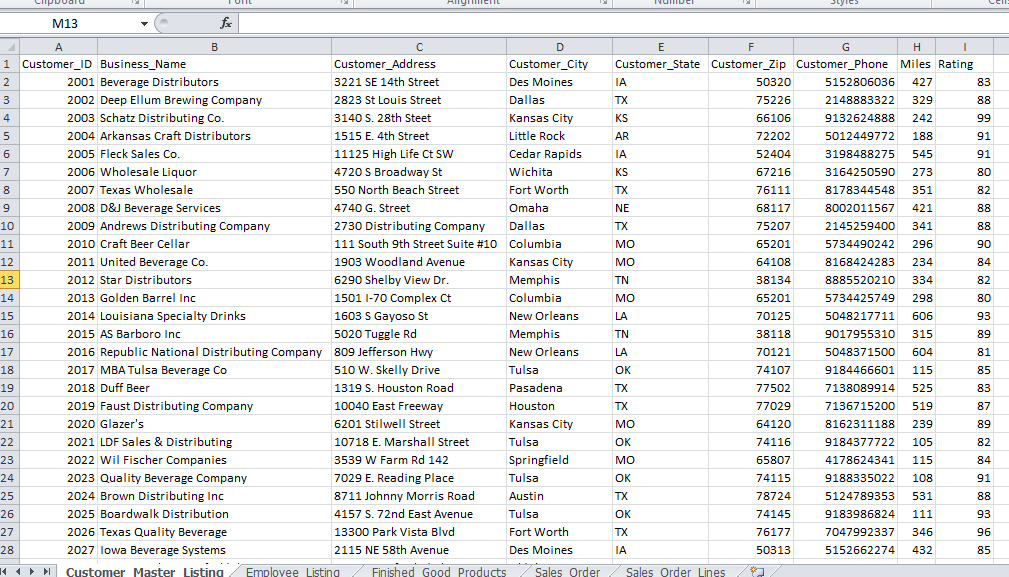This screenshot has width=1009, height=577.
Task: Select the cell Wholesale Liquor
Action: click(x=214, y=172)
